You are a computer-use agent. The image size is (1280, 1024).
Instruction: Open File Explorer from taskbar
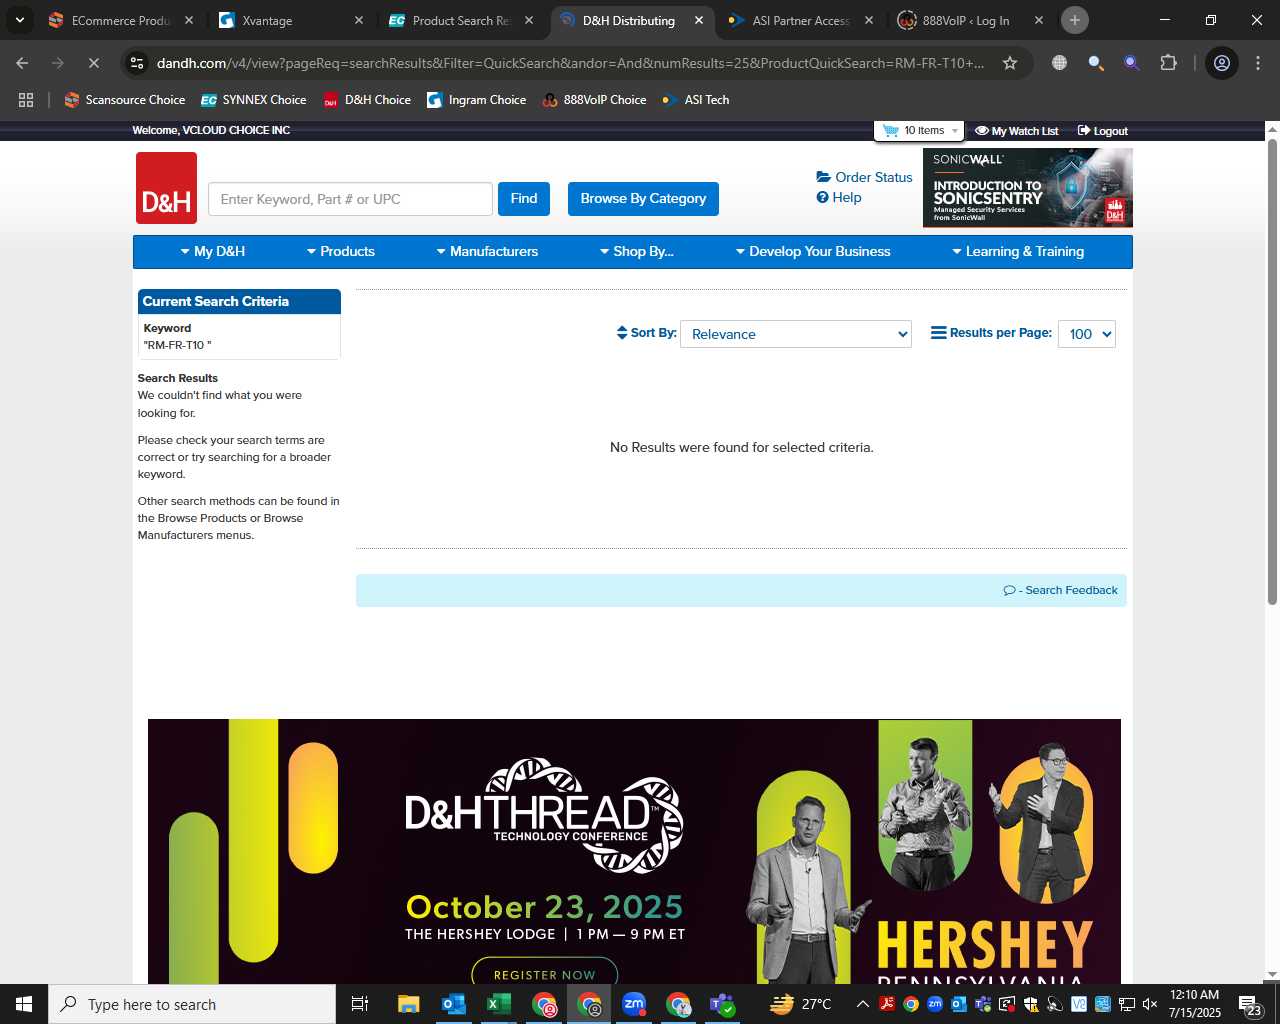click(408, 1004)
